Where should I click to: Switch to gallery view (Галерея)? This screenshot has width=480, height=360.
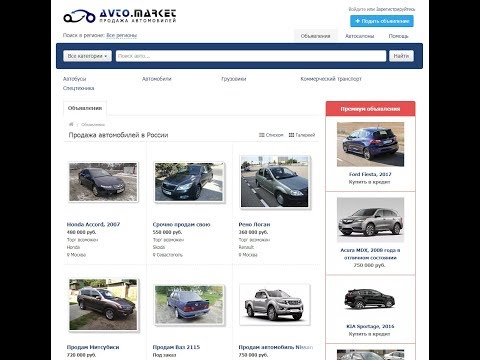[302, 135]
